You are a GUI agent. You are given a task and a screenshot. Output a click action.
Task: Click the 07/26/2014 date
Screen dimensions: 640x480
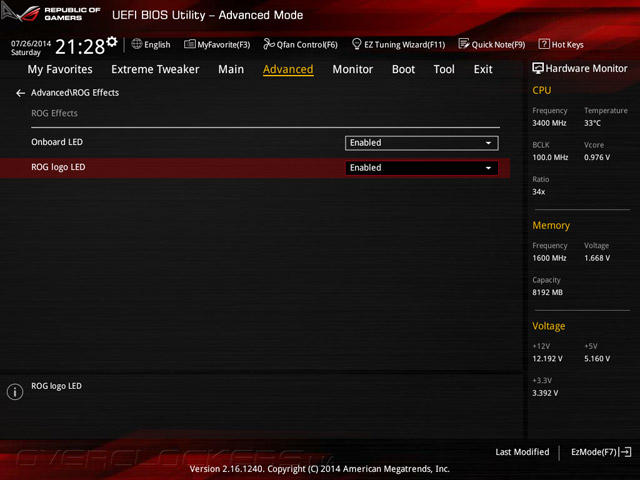(x=31, y=44)
